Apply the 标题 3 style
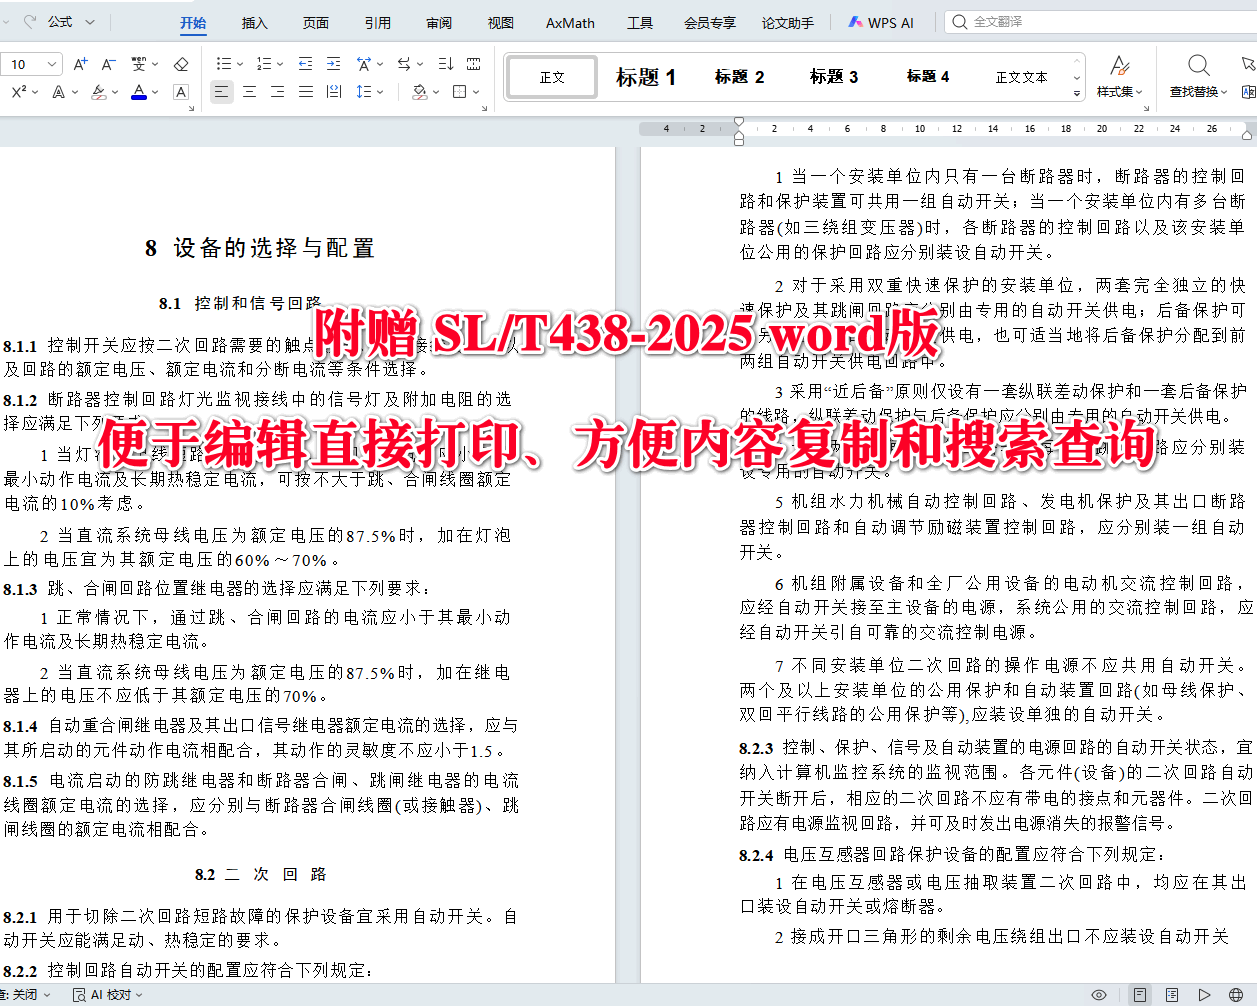This screenshot has width=1257, height=1006. click(834, 77)
